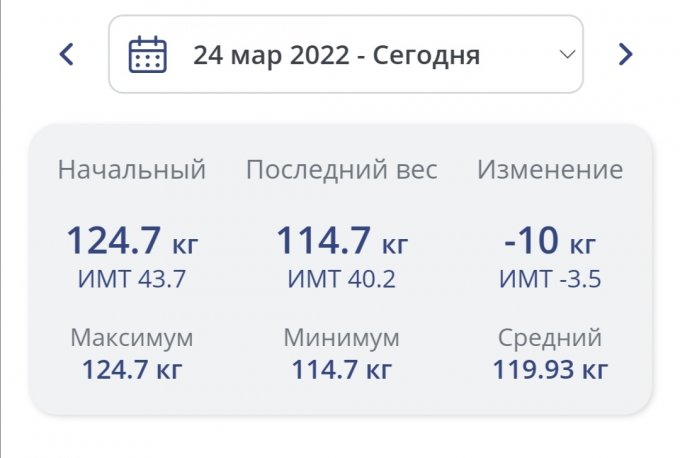Image resolution: width=680 pixels, height=458 pixels.
Task: Click the calendar icon in date selector
Action: (x=148, y=54)
